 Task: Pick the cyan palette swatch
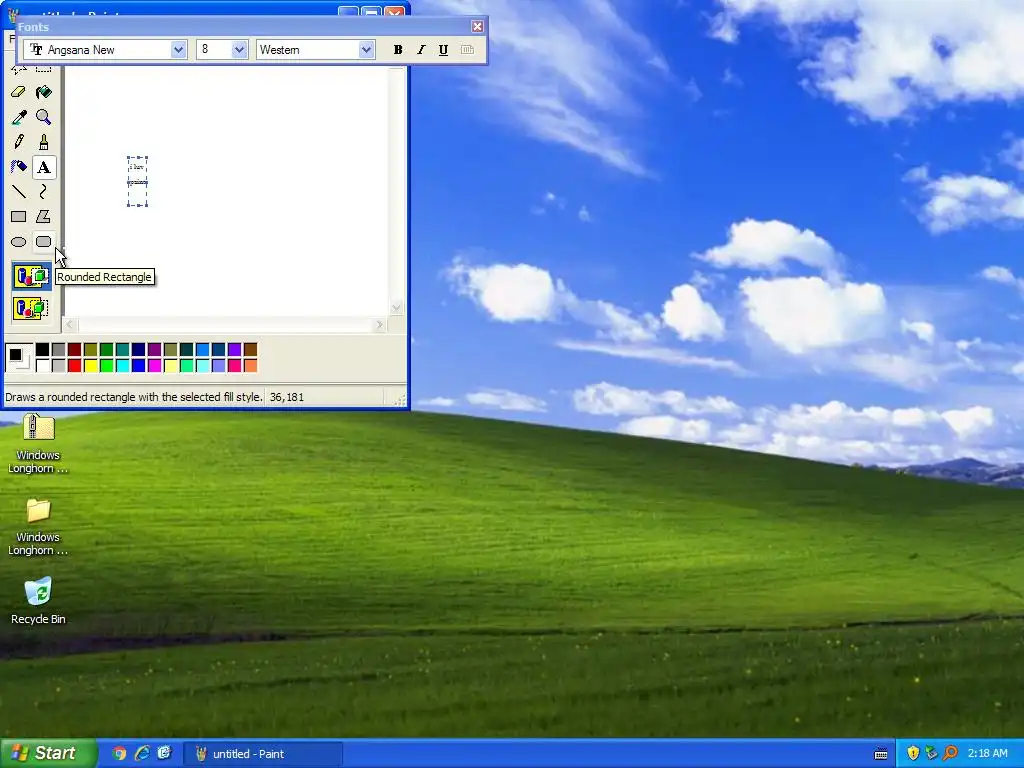pyautogui.click(x=123, y=366)
